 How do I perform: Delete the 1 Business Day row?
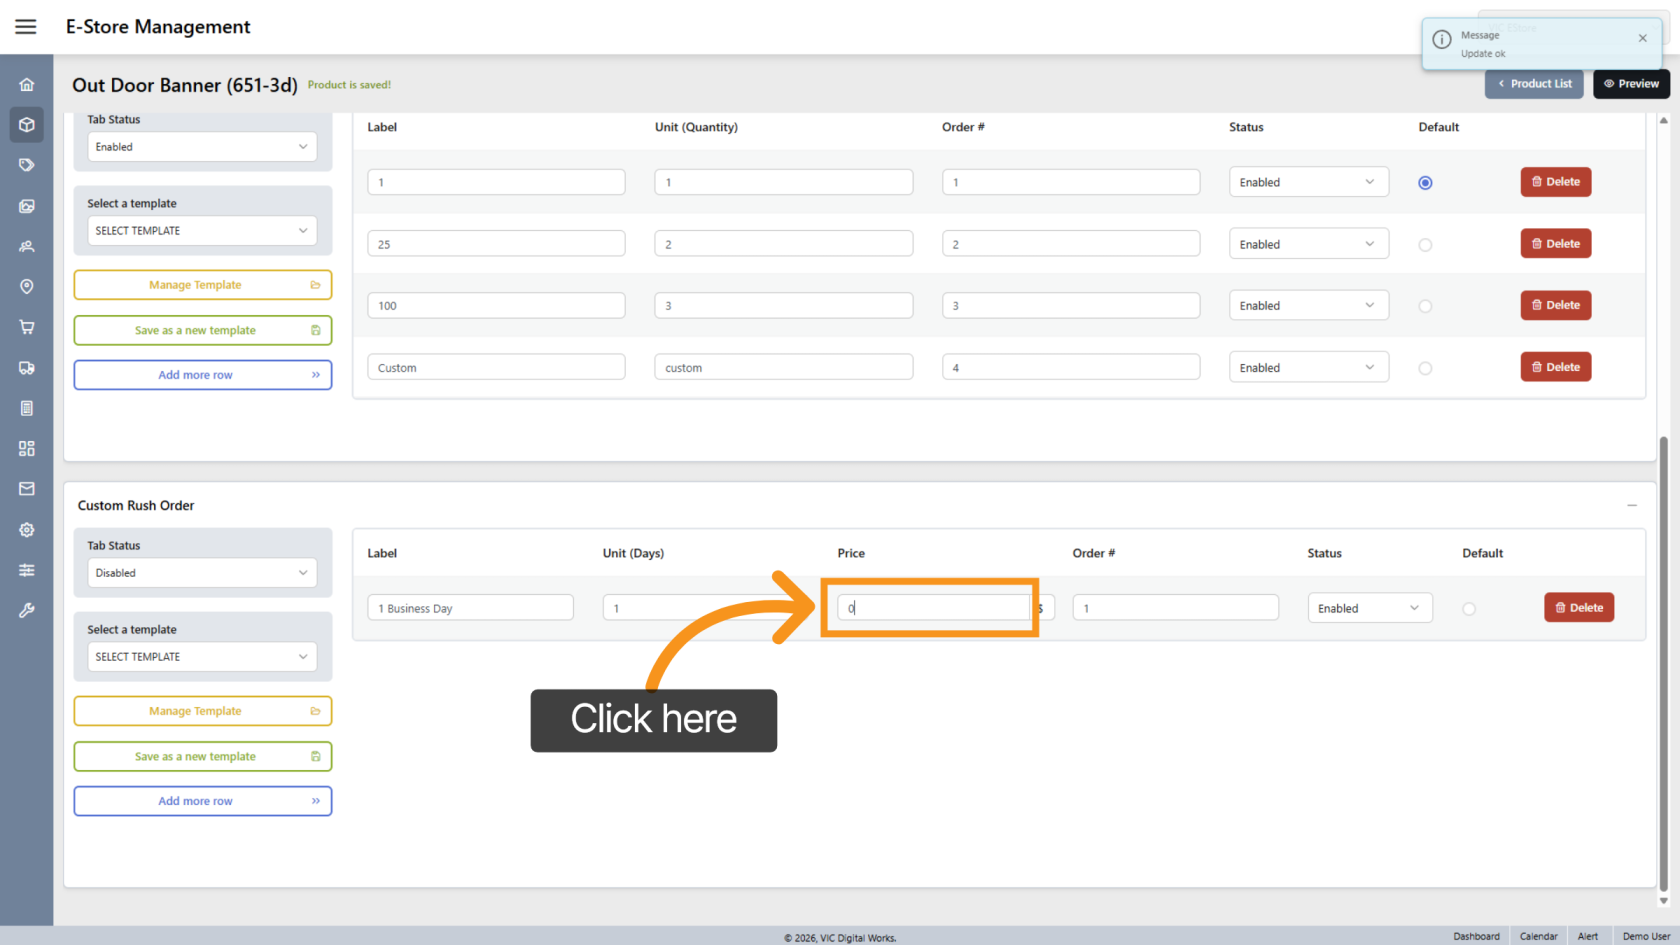1578,608
